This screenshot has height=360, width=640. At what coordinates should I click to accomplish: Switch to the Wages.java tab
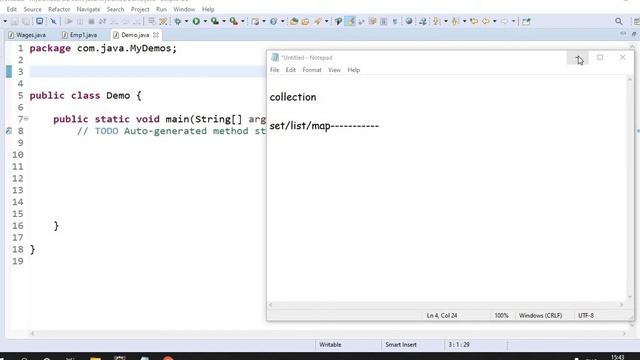tap(27, 35)
